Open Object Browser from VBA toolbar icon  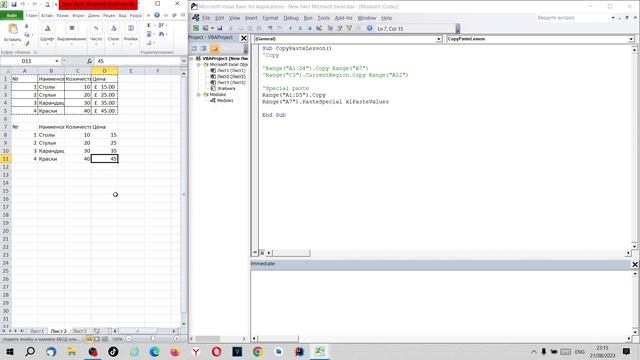pyautogui.click(x=349, y=28)
